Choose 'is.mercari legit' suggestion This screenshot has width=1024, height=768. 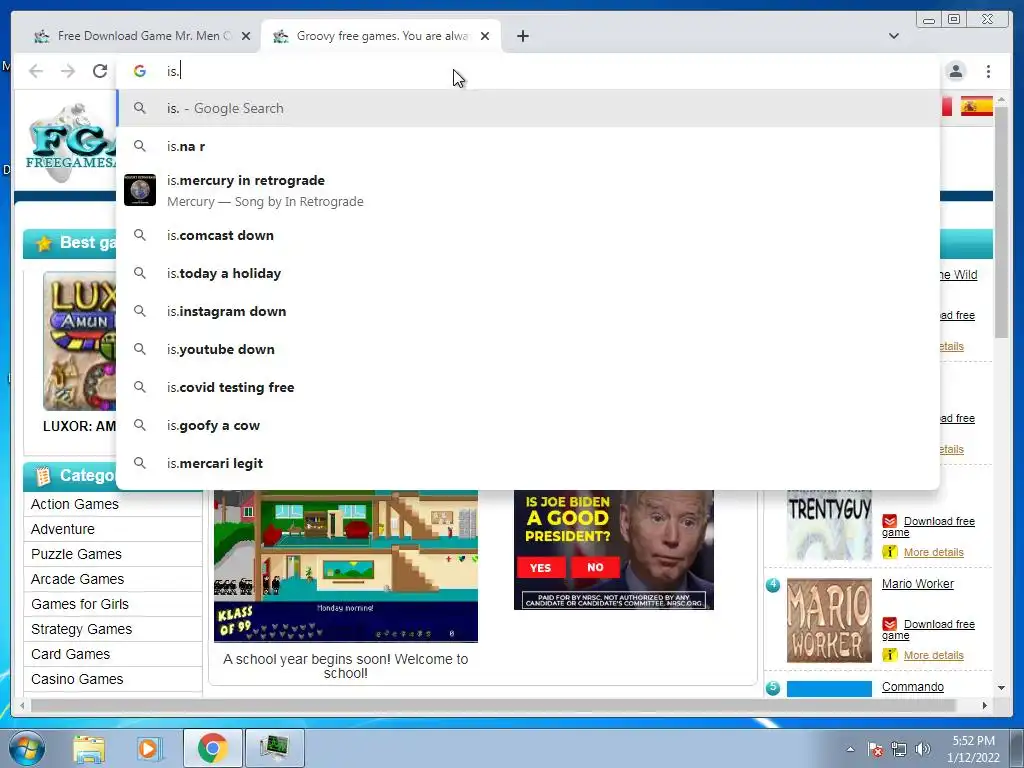click(529, 463)
